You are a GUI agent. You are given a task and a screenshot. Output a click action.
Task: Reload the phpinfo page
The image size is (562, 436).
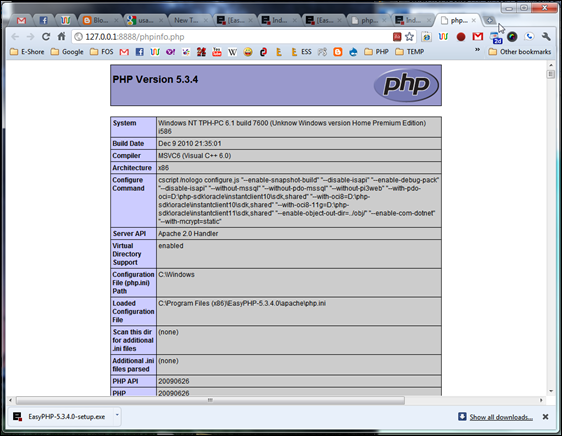pos(46,37)
